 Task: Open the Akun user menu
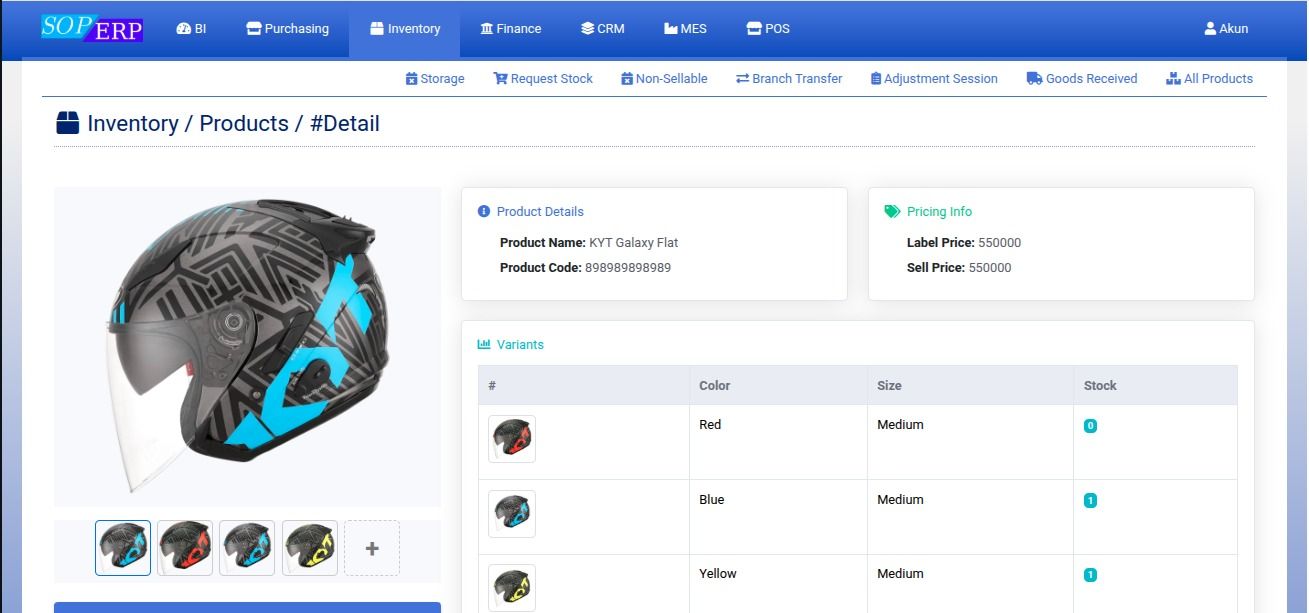pos(1226,28)
